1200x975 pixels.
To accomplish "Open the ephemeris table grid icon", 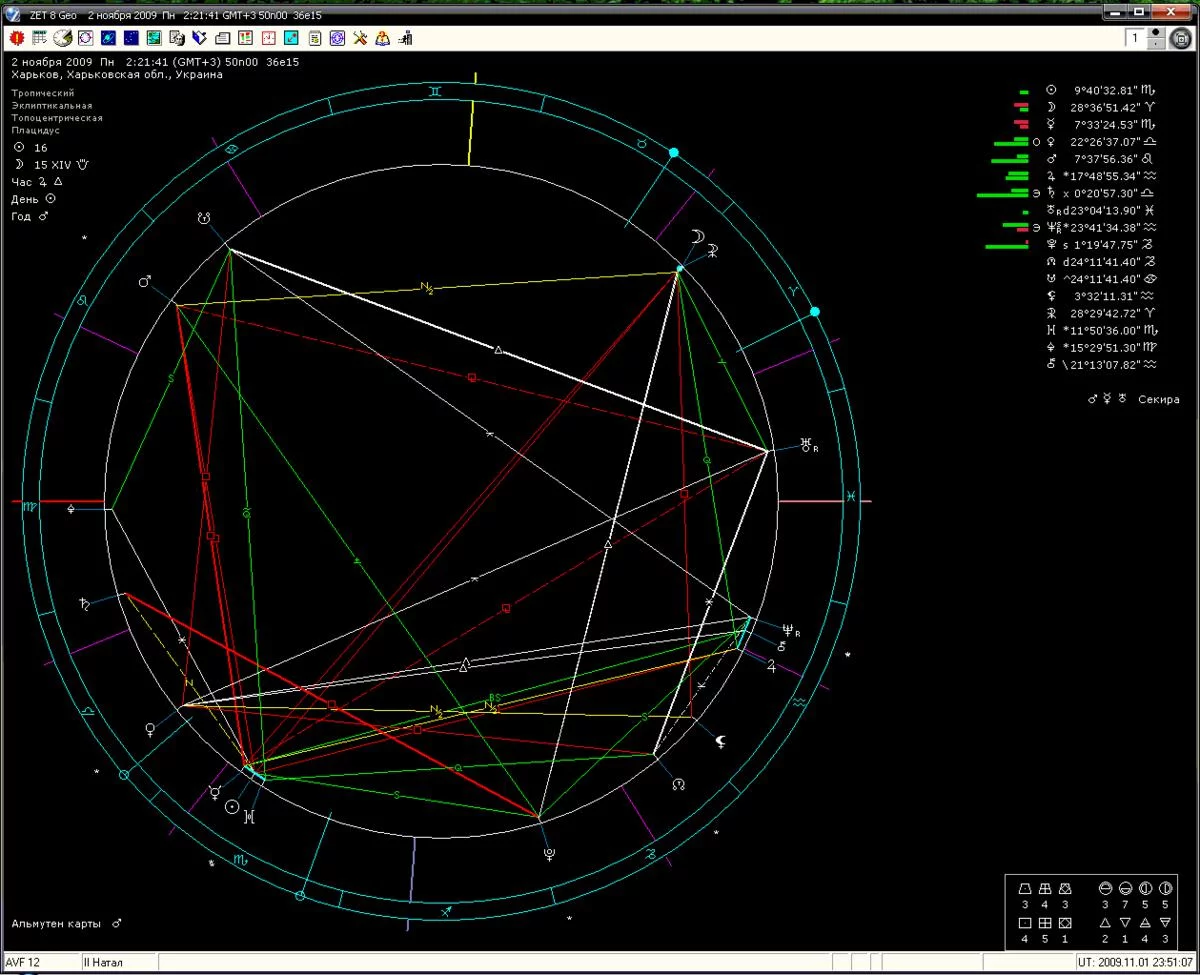I will [39, 38].
